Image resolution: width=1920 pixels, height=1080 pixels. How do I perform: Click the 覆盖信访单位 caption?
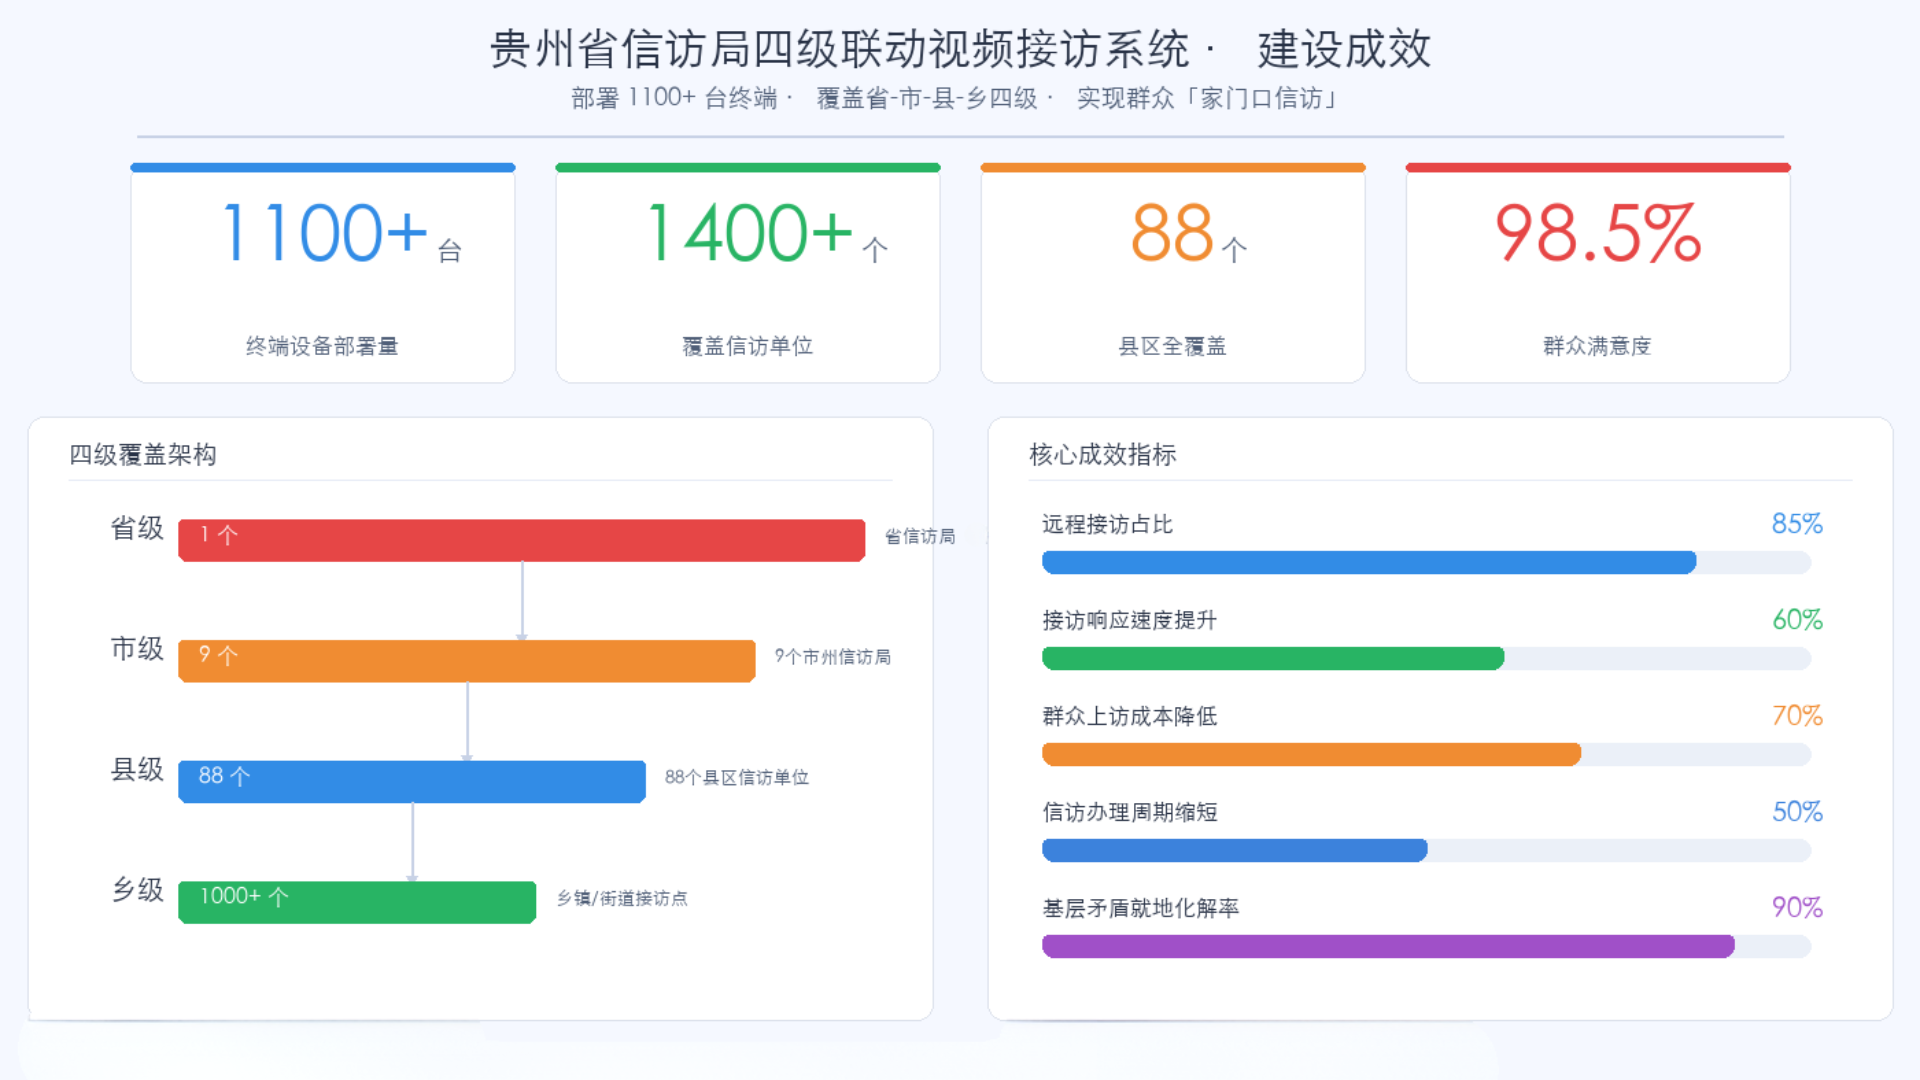pyautogui.click(x=748, y=346)
